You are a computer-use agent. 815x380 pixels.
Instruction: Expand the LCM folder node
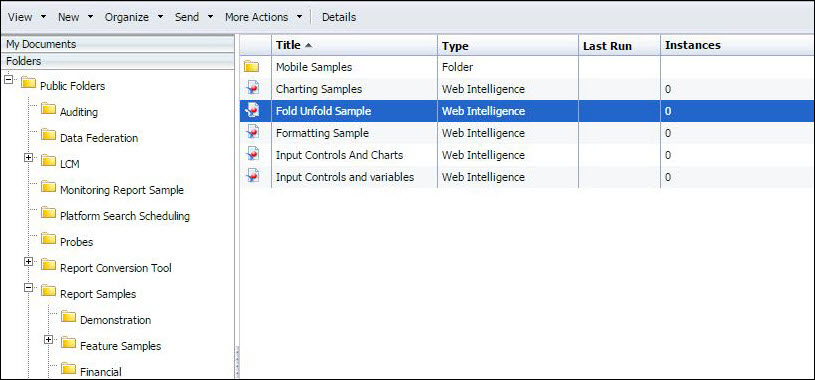pos(28,158)
